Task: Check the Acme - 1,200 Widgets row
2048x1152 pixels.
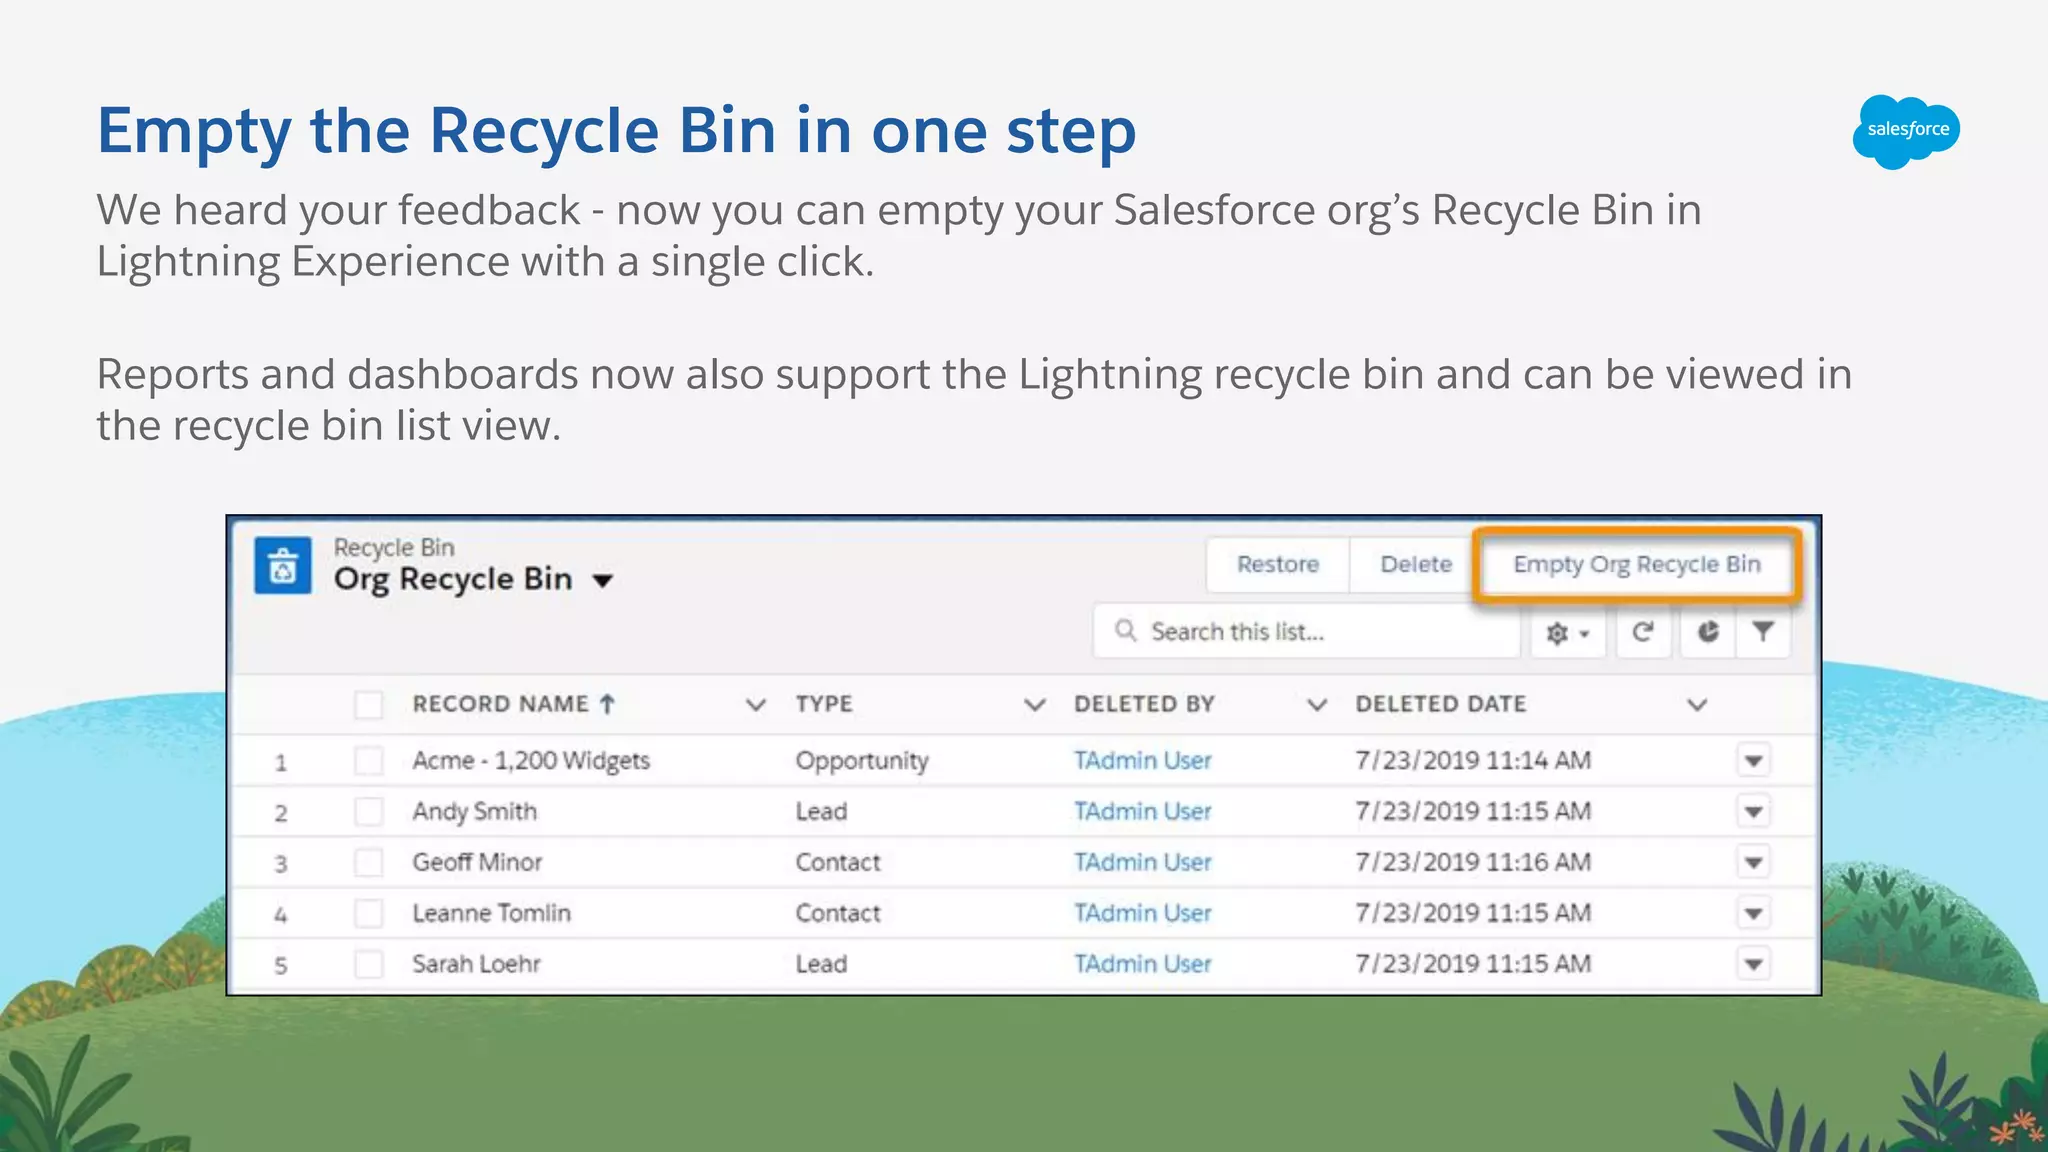Action: point(369,761)
